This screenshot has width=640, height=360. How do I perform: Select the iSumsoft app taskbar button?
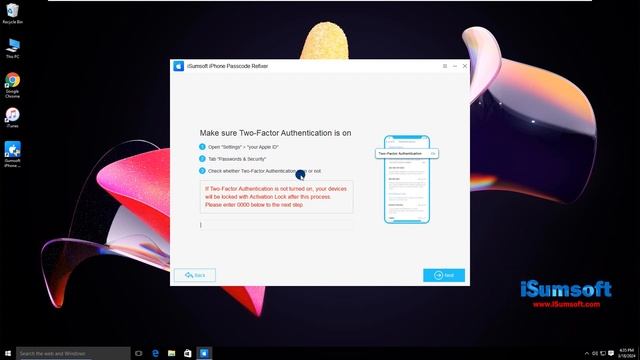[204, 353]
